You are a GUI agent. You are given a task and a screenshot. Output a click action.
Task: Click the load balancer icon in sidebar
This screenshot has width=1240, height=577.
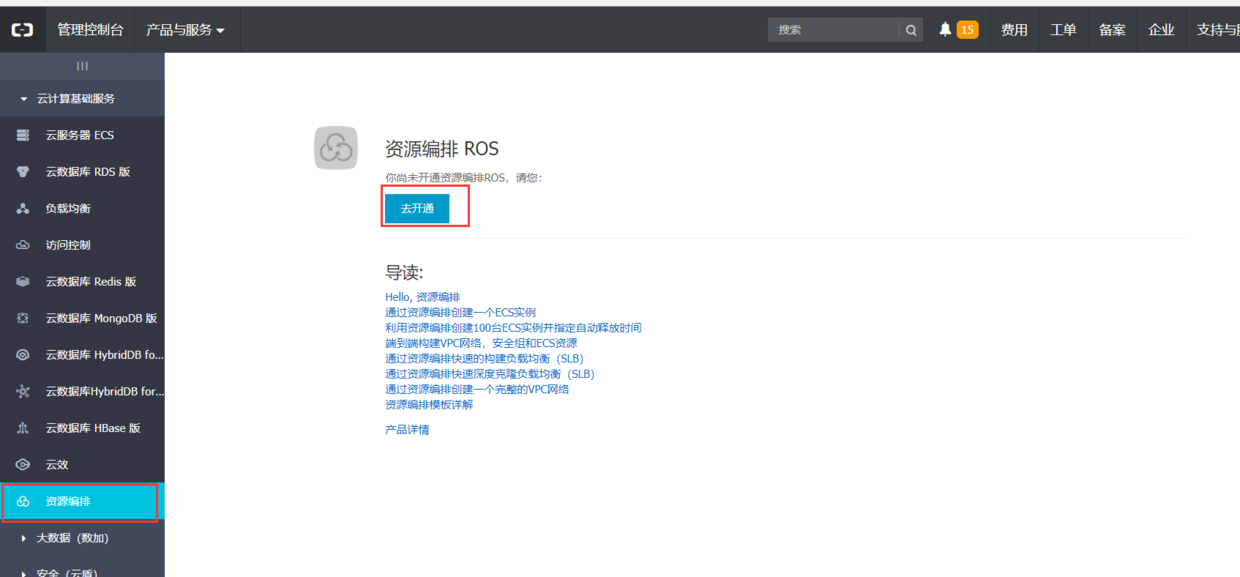click(23, 208)
